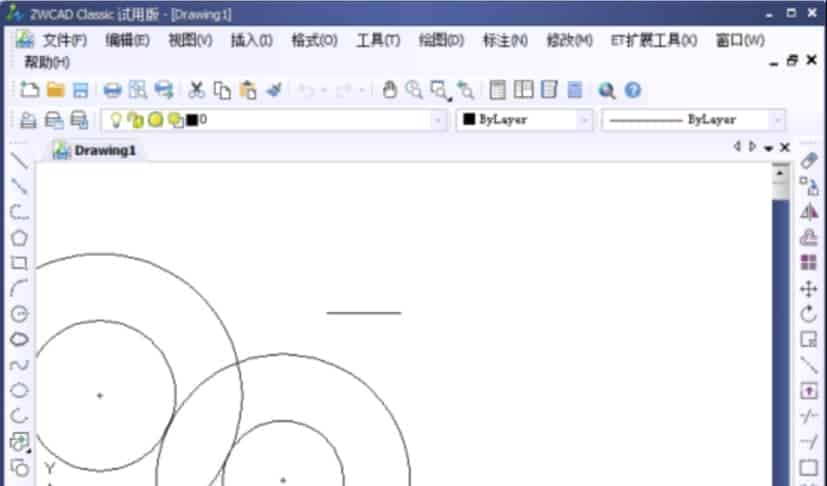The height and width of the screenshot is (486, 827).
Task: Expand the Undo history arrow
Action: pyautogui.click(x=324, y=90)
